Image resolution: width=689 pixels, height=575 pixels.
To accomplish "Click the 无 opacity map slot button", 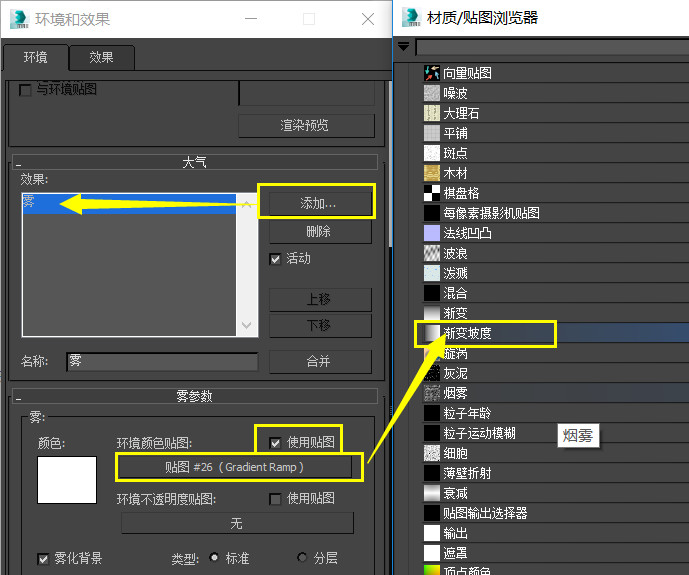I will (237, 523).
